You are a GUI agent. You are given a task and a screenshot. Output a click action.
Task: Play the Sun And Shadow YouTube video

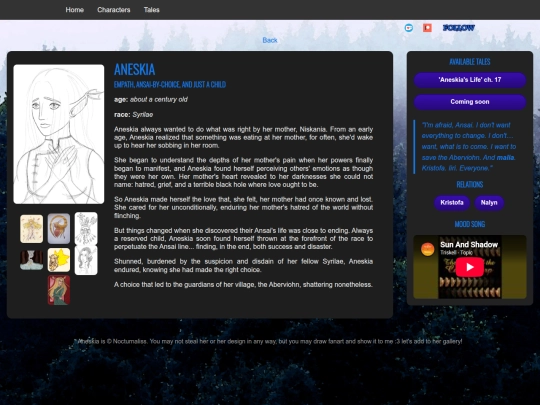(x=470, y=267)
